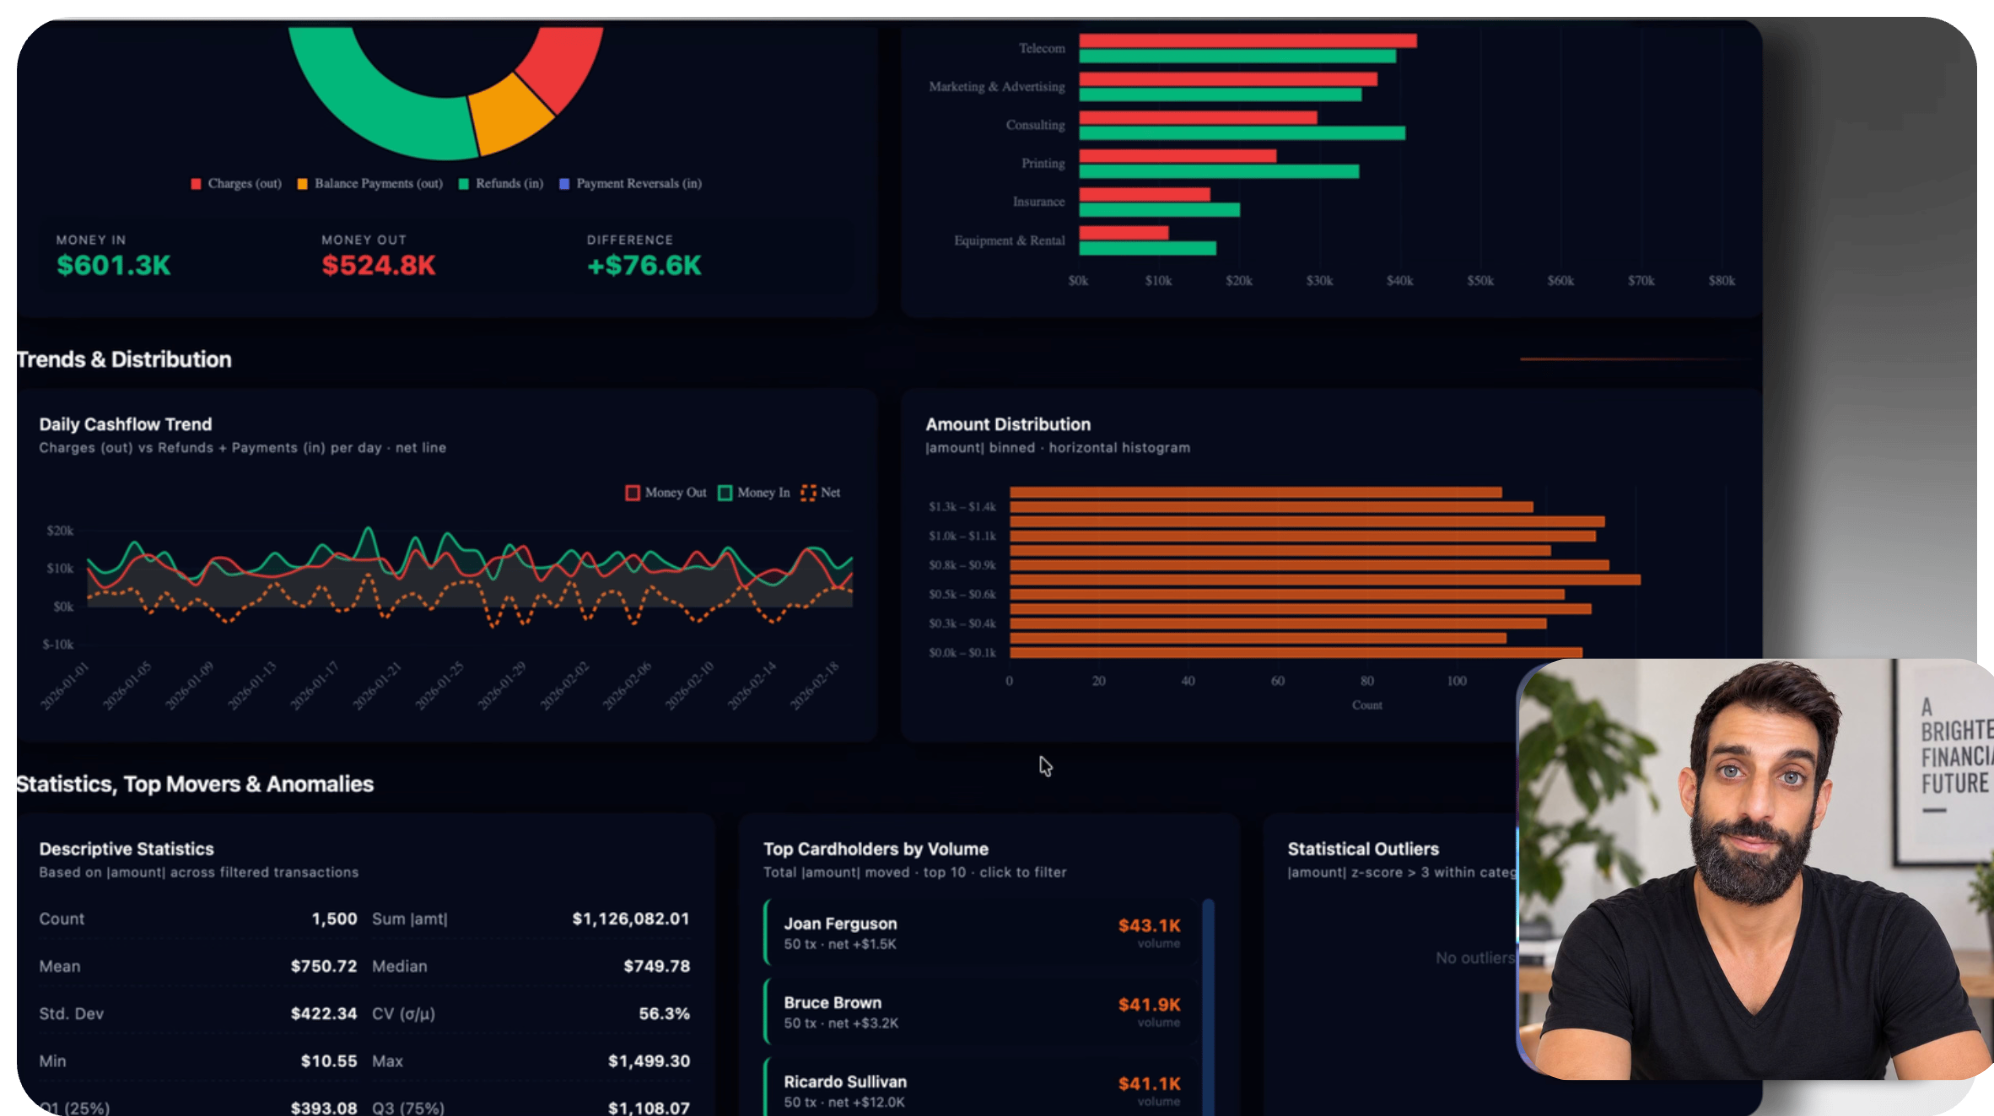Click the $0.0k – $0.1k histogram bin label
Viewport: 1994px width, 1116px height.
pos(962,653)
